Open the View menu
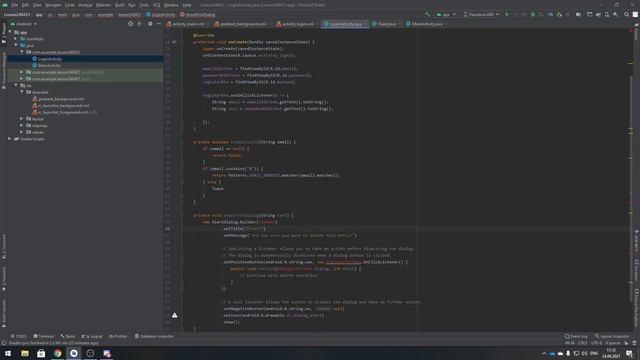 (37, 5)
